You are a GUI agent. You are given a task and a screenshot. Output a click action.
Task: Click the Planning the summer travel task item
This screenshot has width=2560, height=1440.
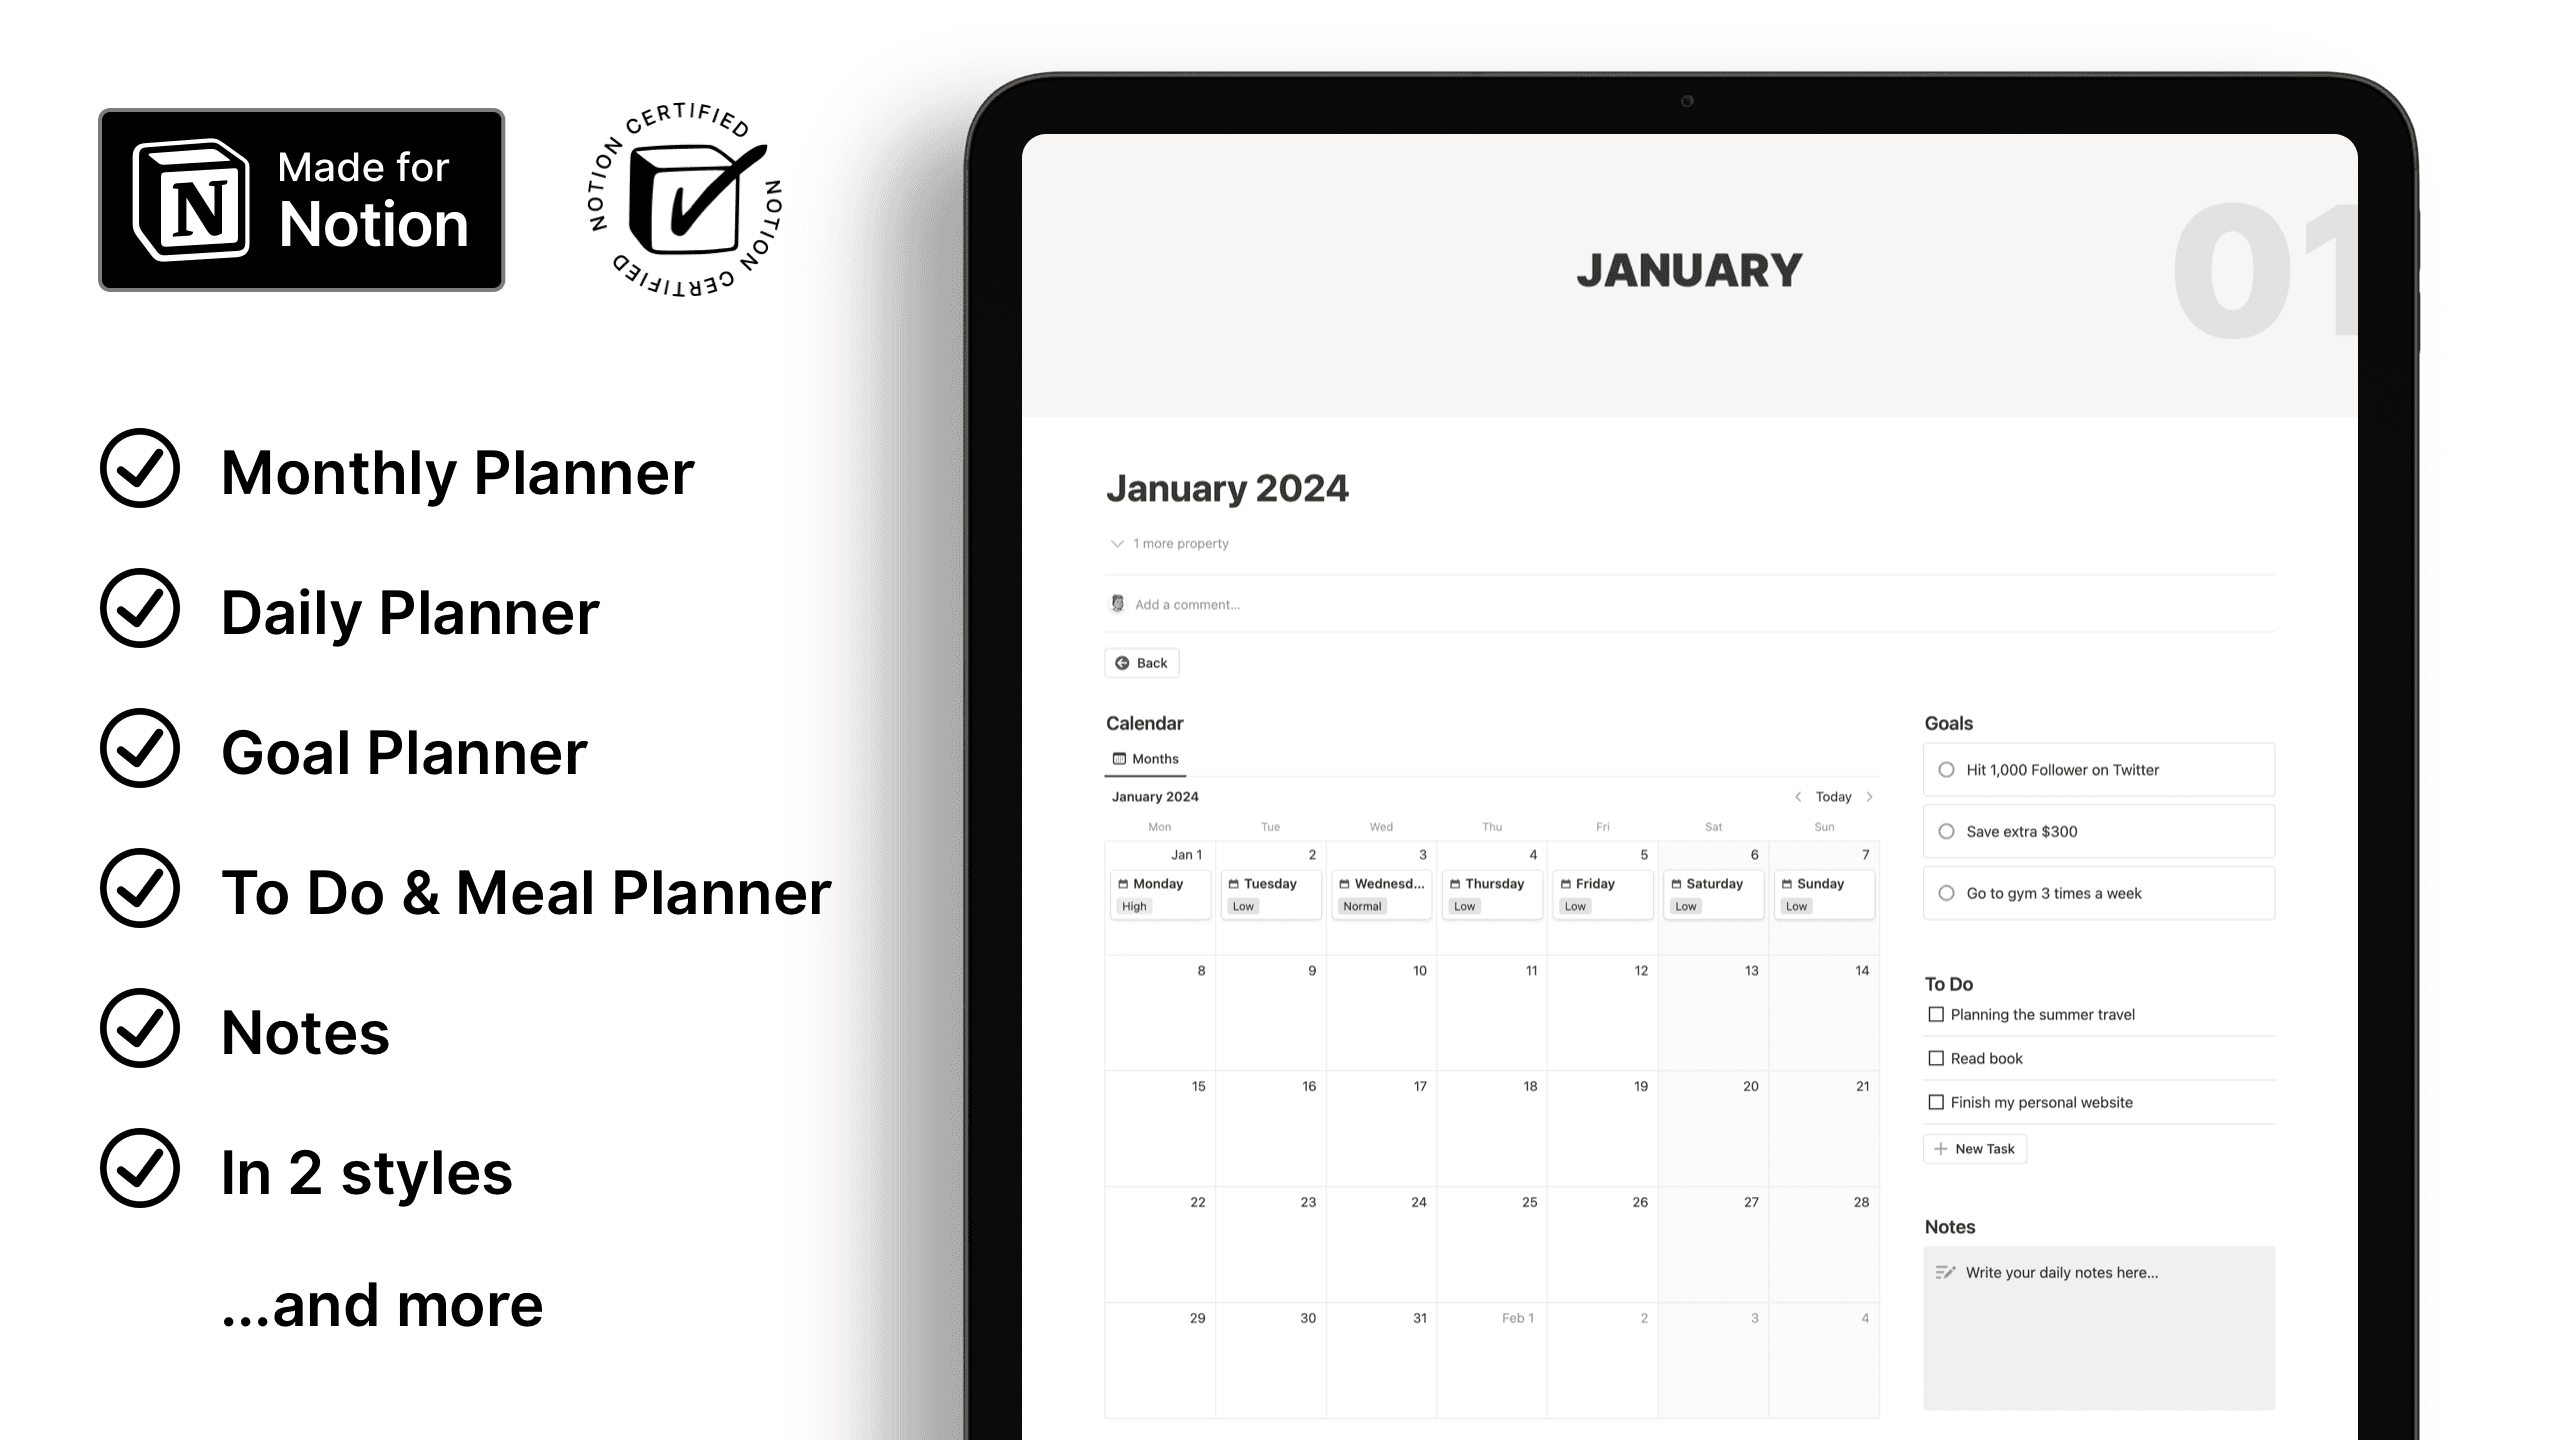(x=2043, y=1015)
